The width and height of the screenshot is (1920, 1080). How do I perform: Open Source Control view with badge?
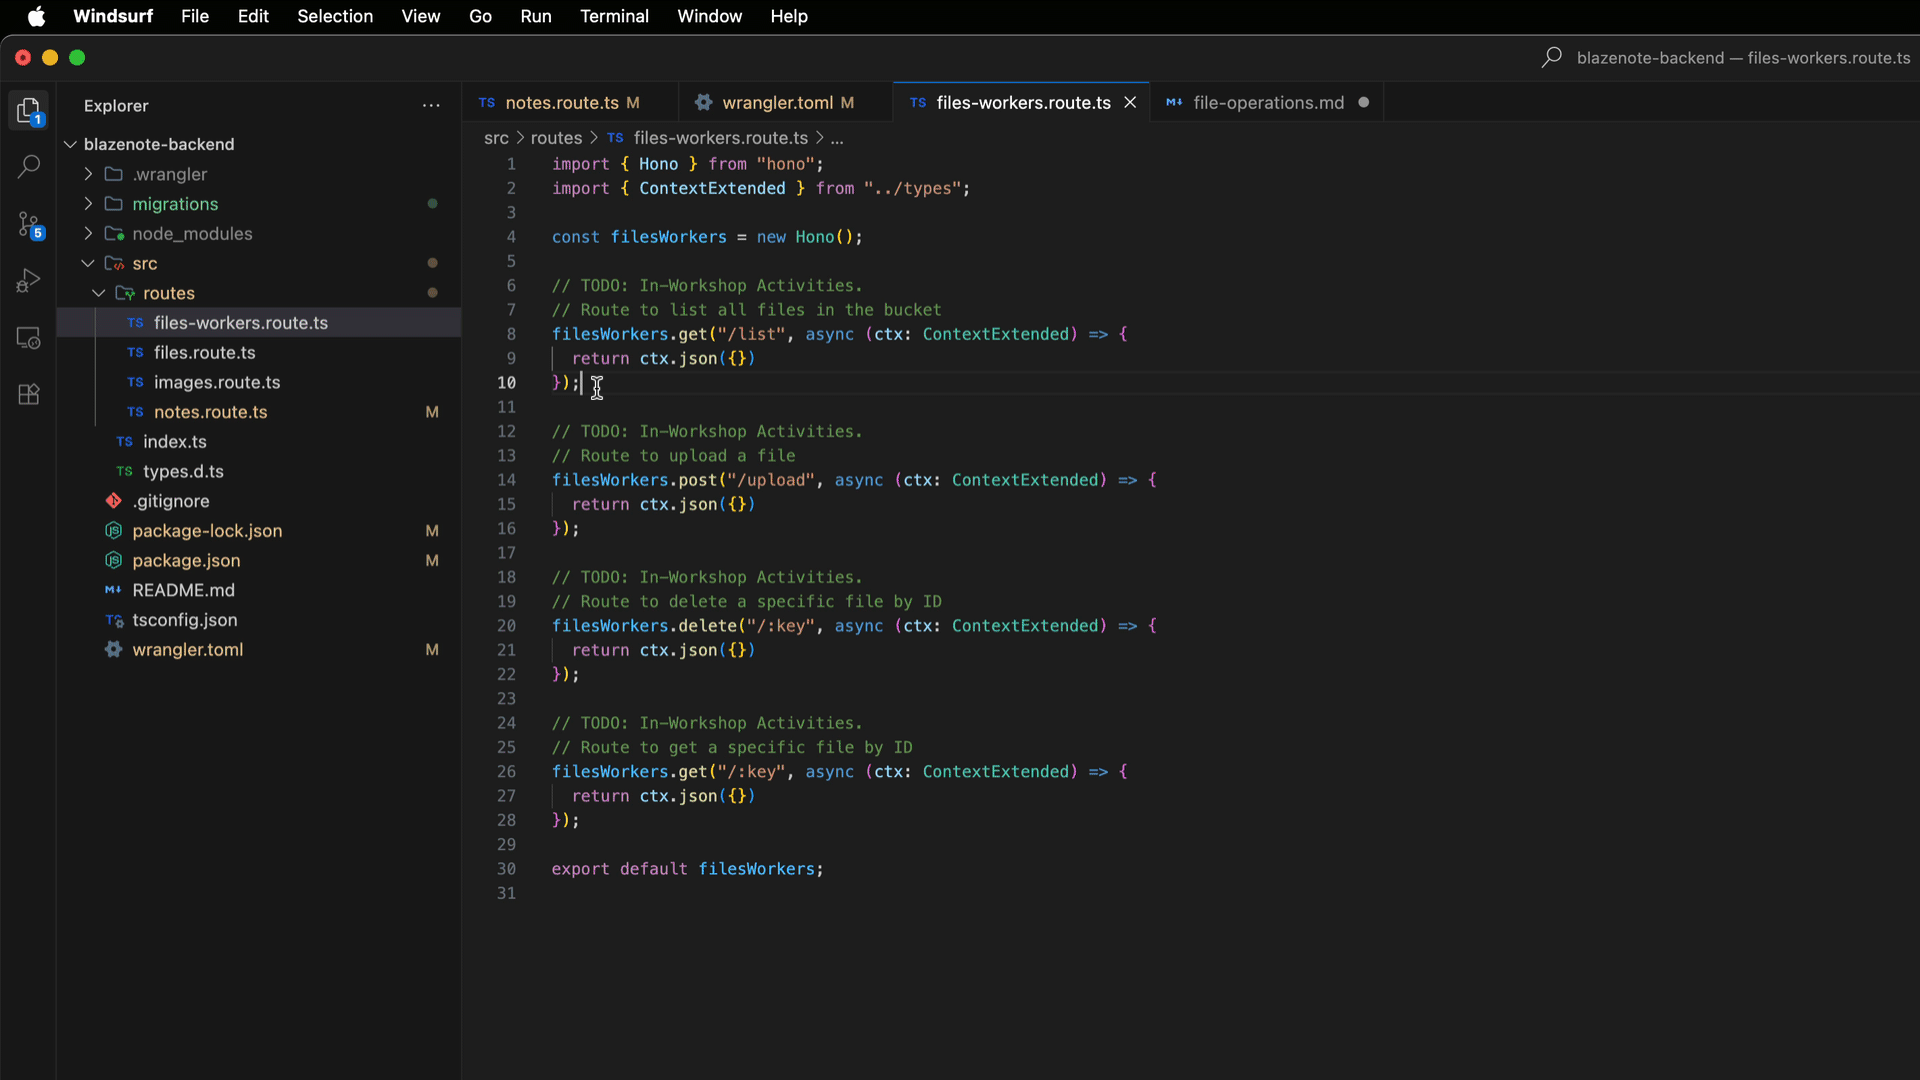coord(28,224)
